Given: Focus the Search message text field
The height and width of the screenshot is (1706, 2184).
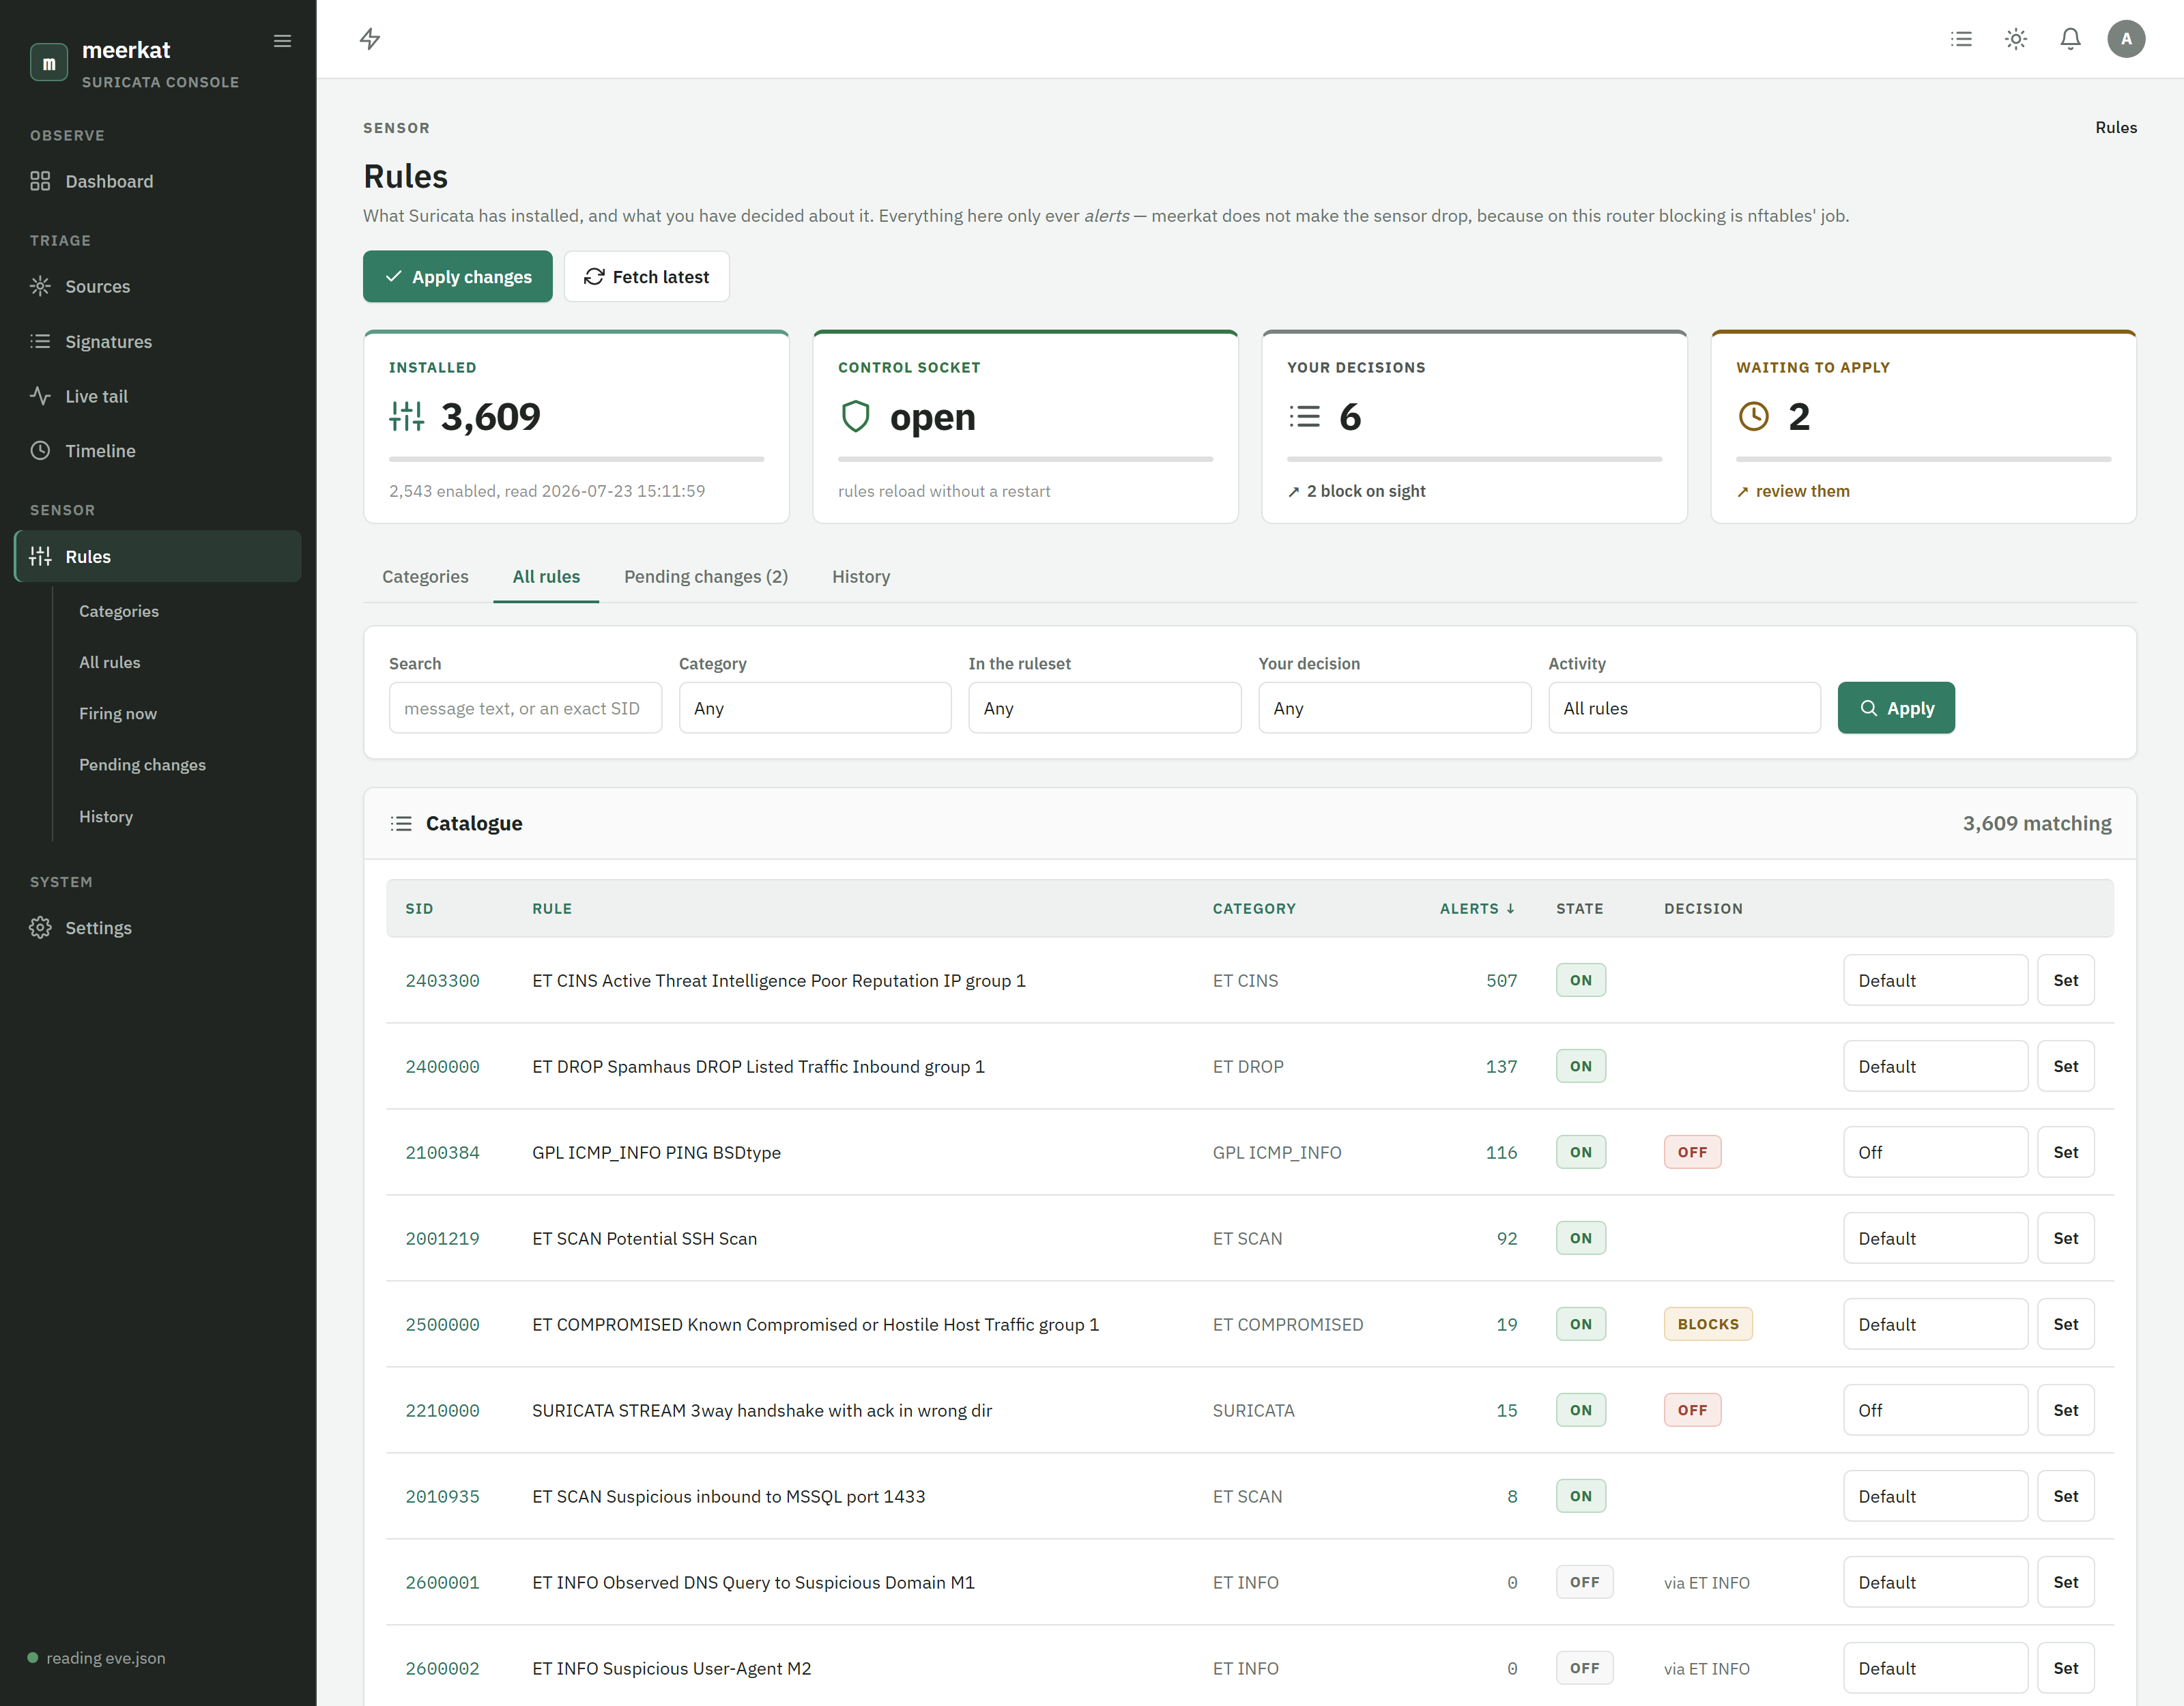Looking at the screenshot, I should pyautogui.click(x=525, y=708).
